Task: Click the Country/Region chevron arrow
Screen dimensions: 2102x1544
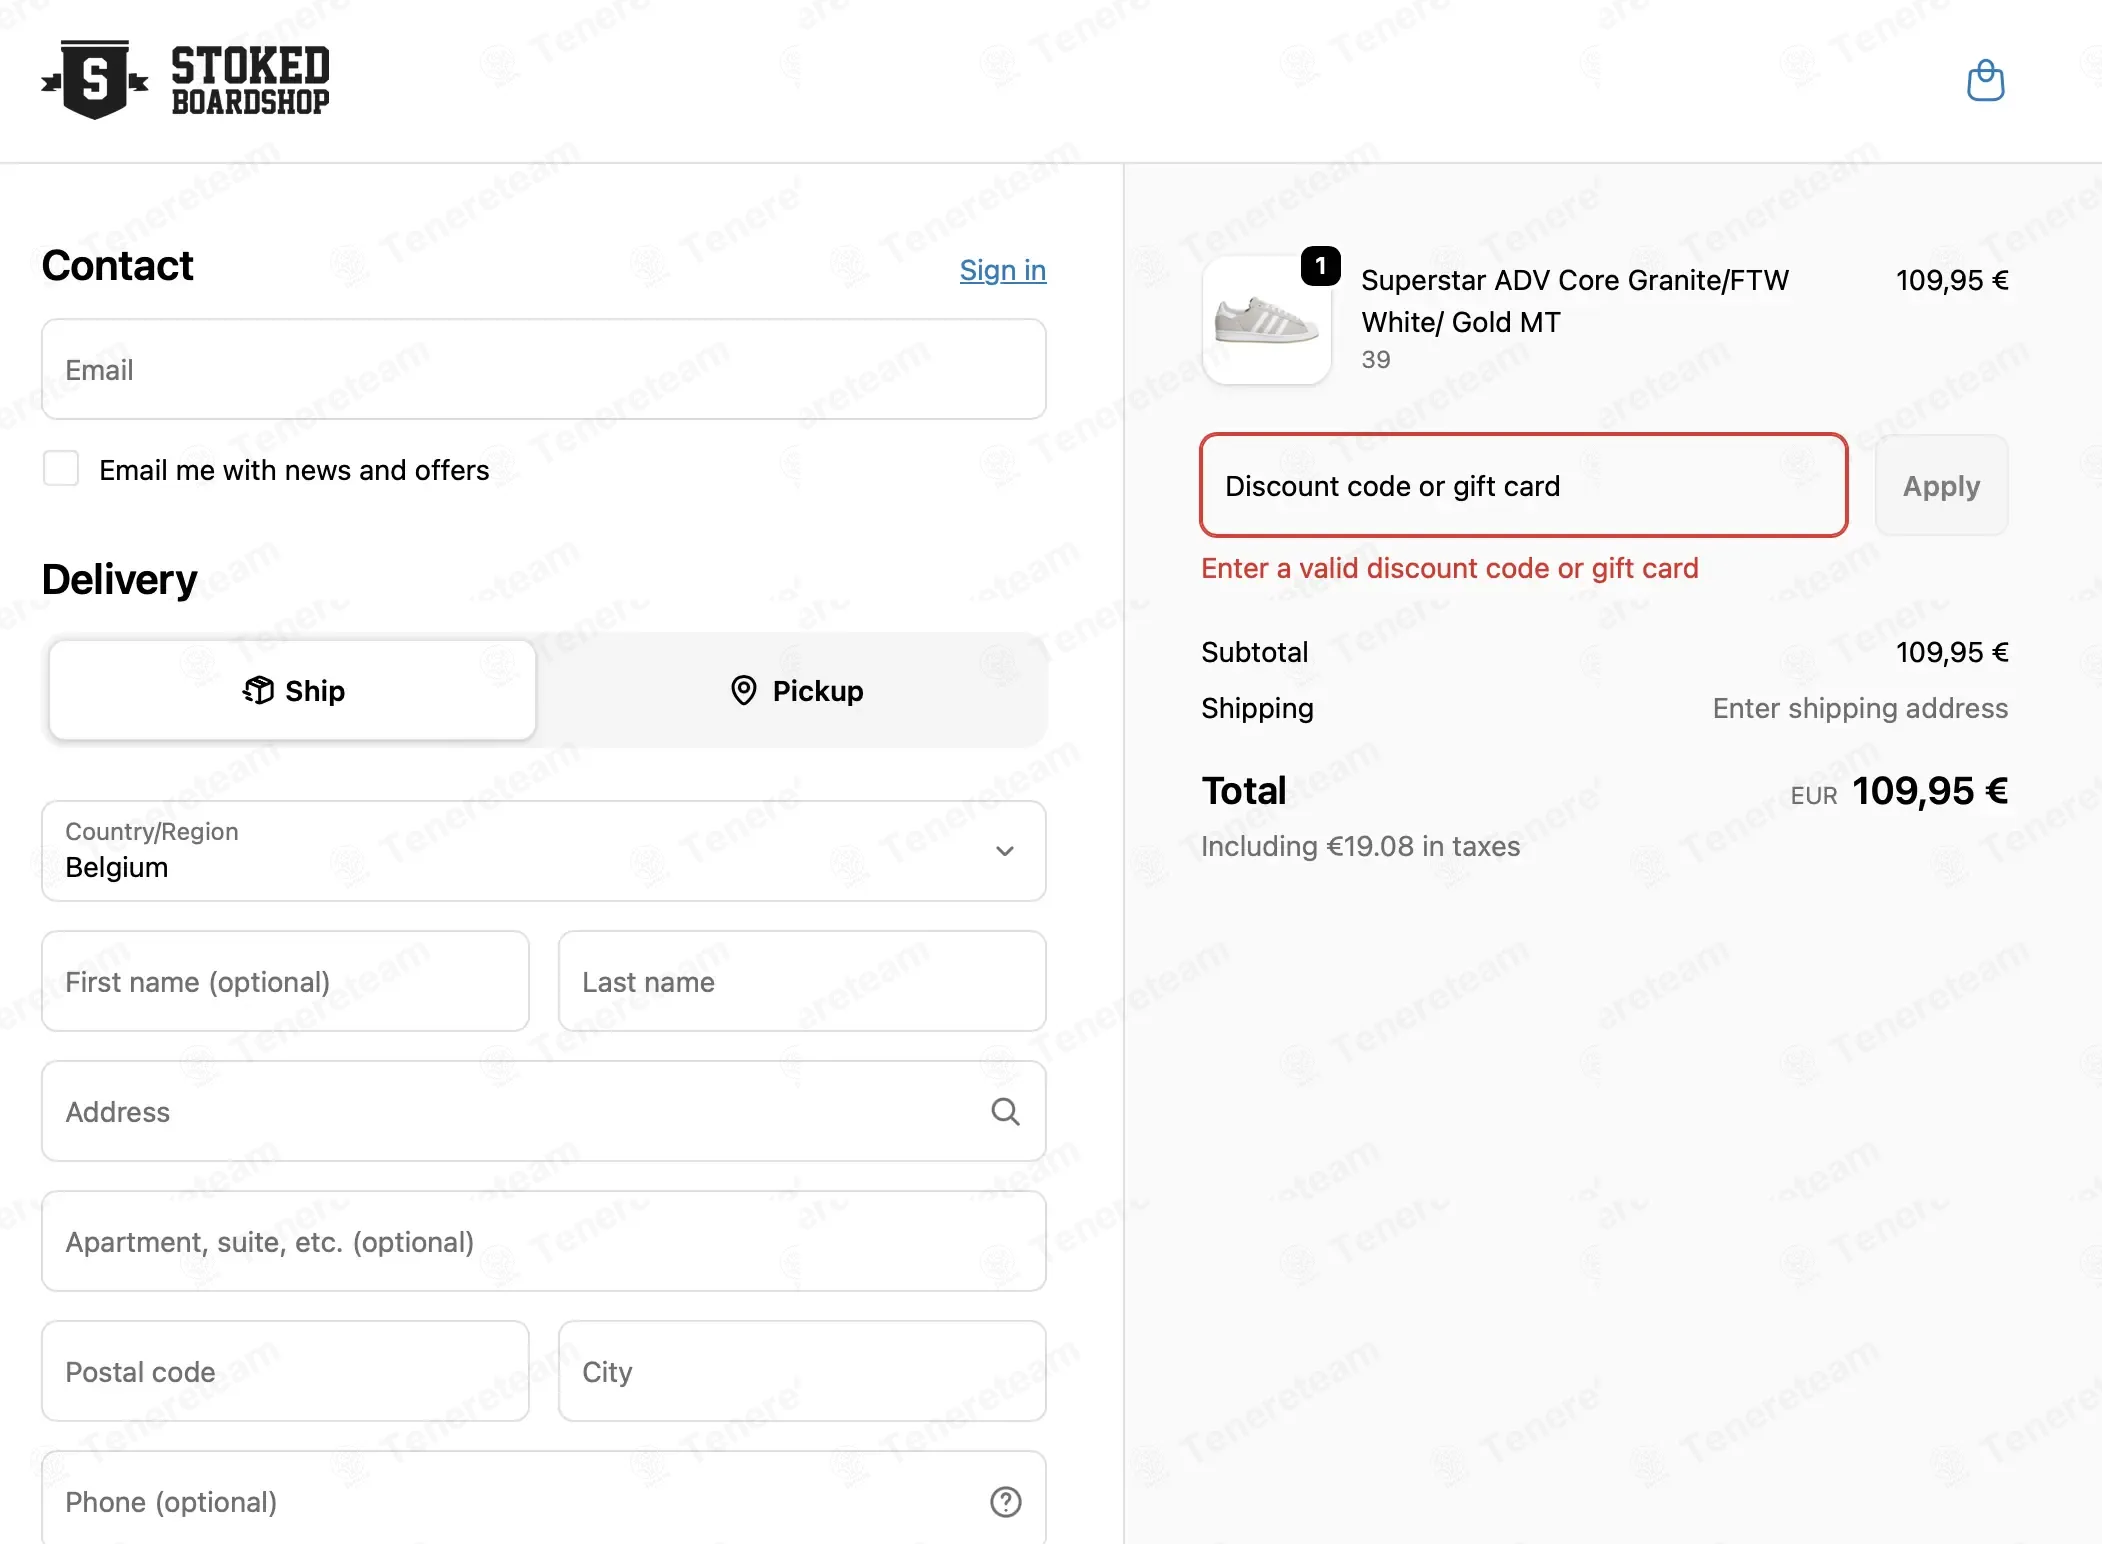Action: [x=1005, y=851]
